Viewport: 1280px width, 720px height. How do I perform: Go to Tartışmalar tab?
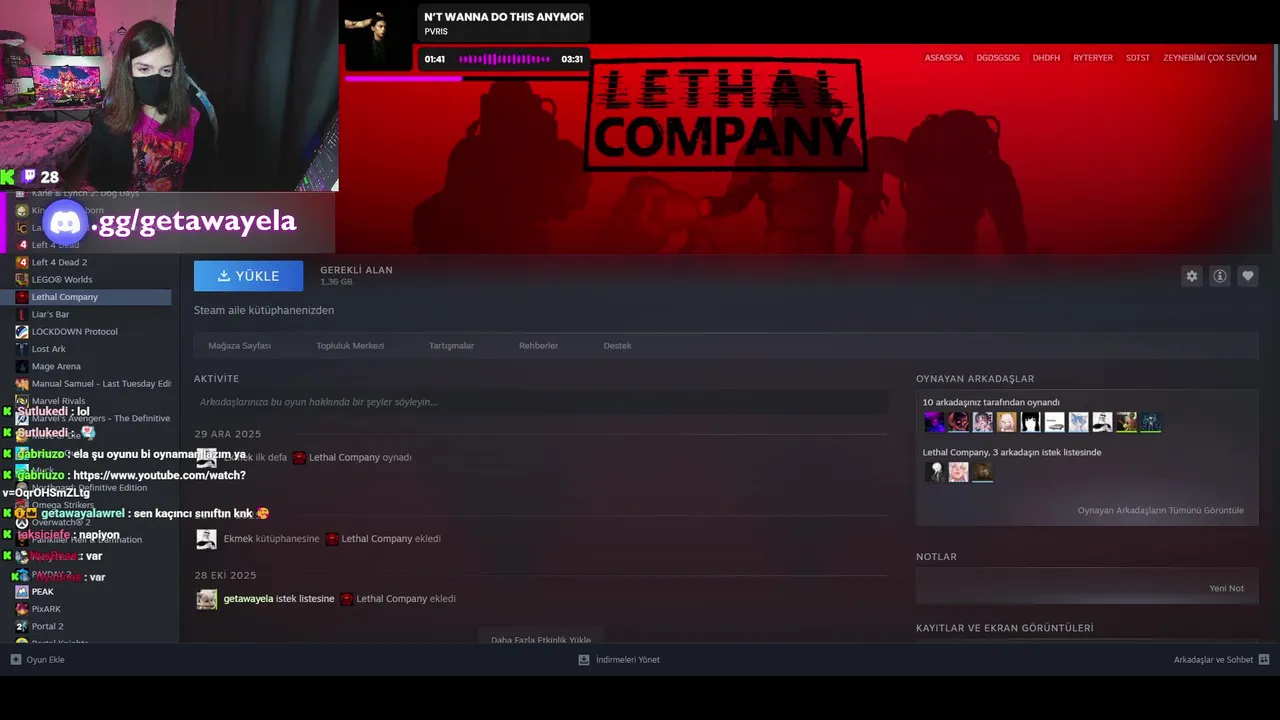(x=451, y=346)
